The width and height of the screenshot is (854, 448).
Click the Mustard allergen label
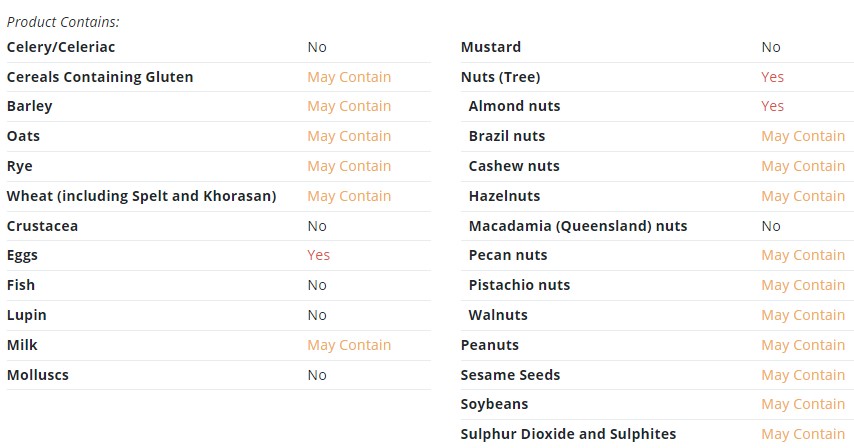coord(491,47)
